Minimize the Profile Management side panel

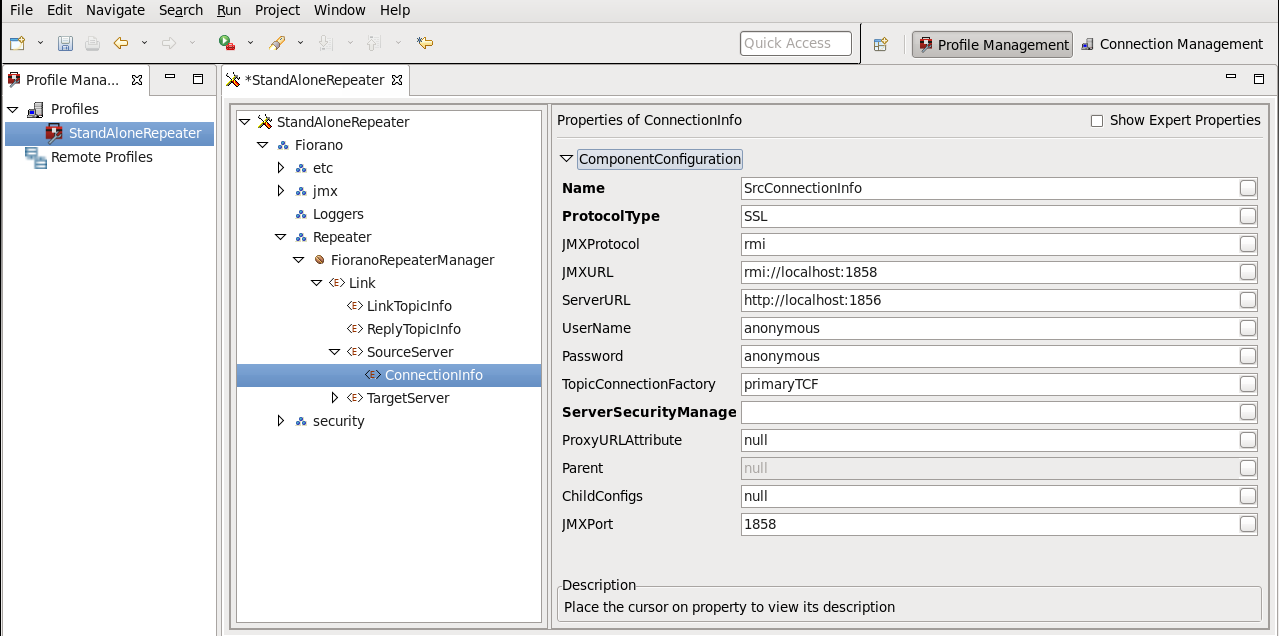click(x=171, y=79)
